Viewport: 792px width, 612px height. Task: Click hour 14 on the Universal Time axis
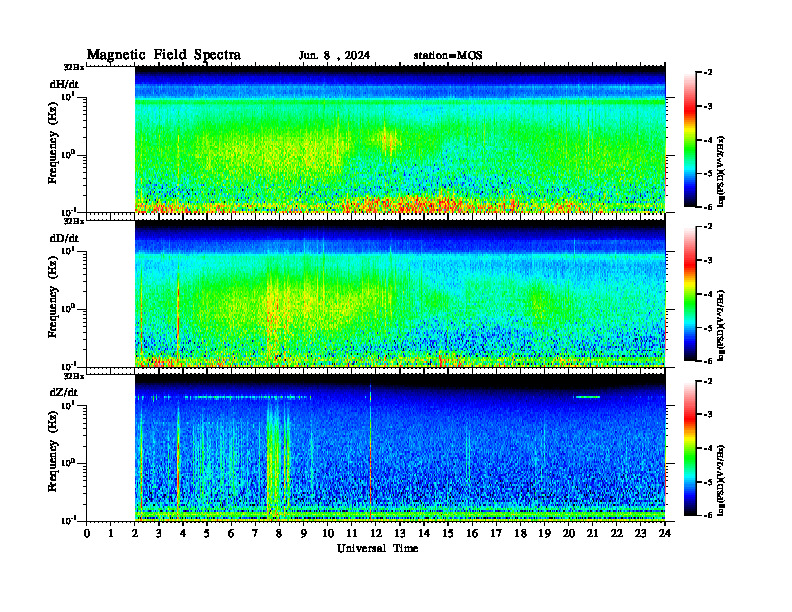(424, 534)
